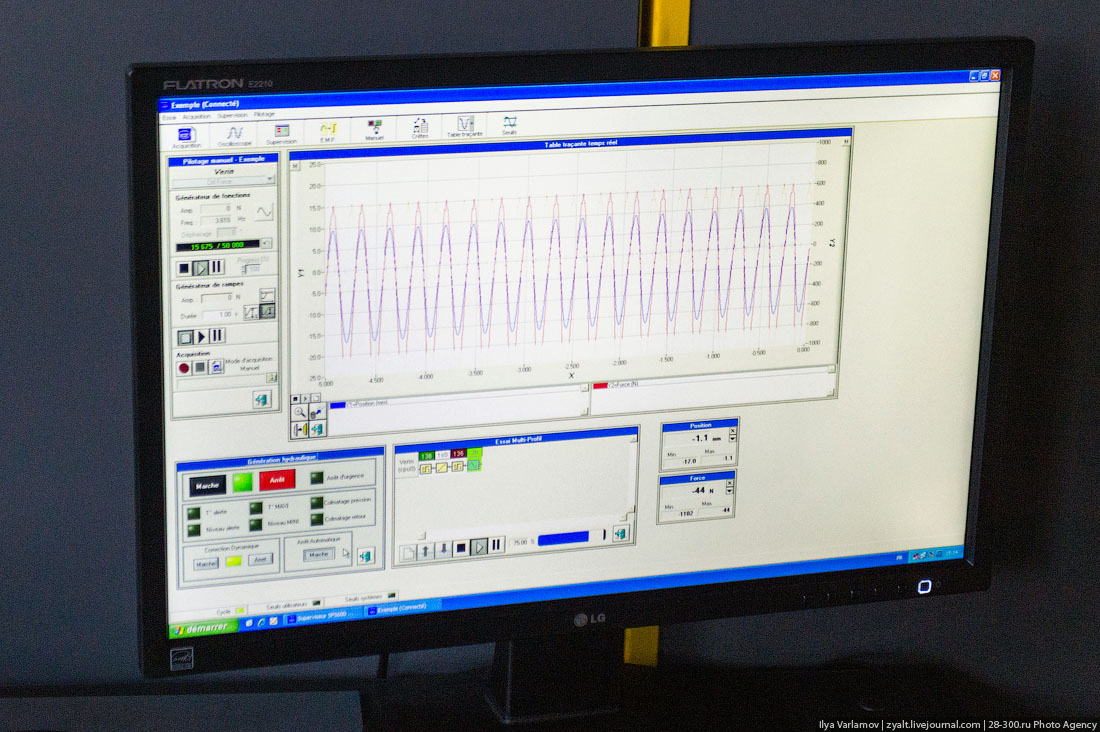This screenshot has width=1100, height=732.
Task: Open the Seuils toolbar icon
Action: point(509,125)
